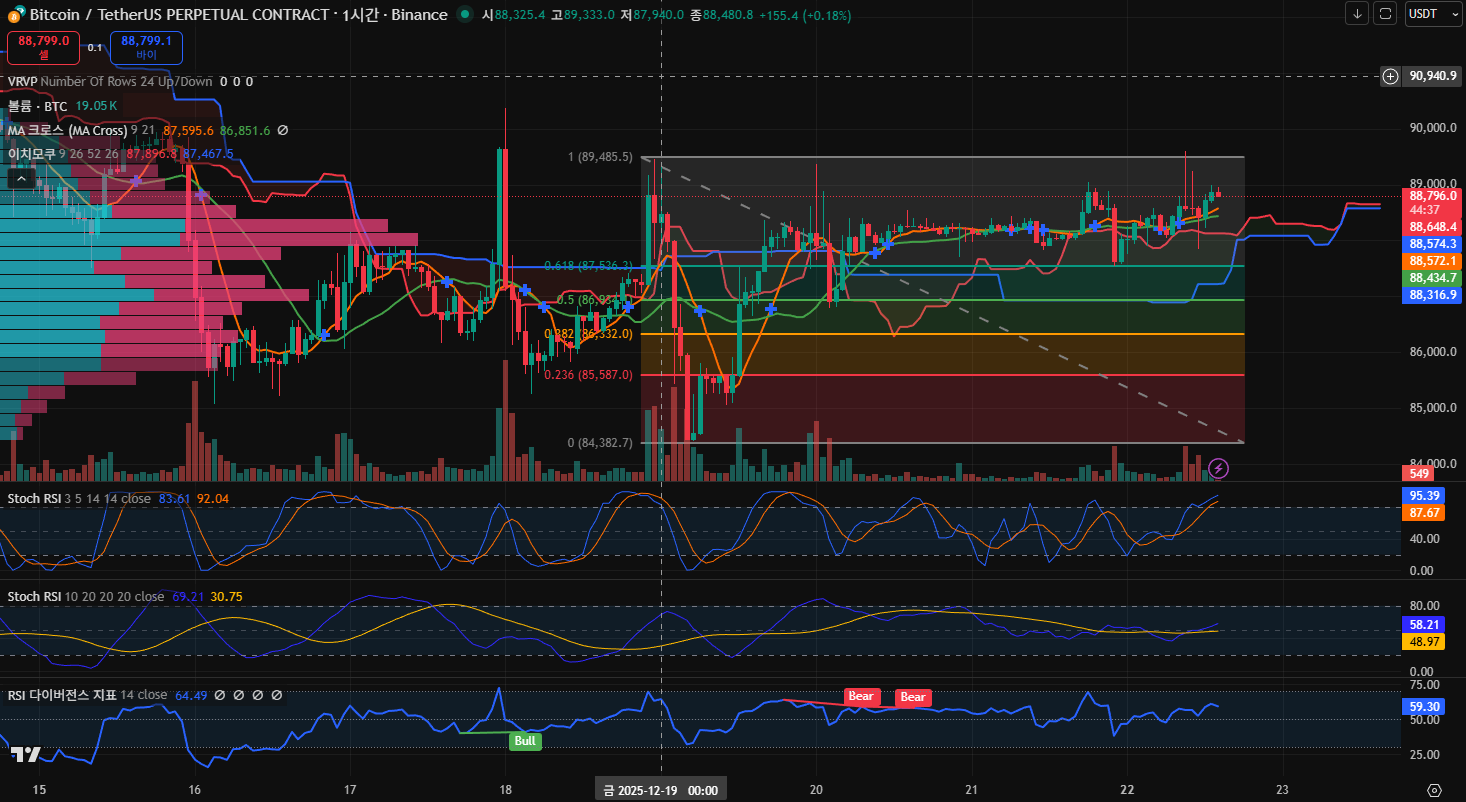Click the green Bull divergence label

(x=524, y=741)
